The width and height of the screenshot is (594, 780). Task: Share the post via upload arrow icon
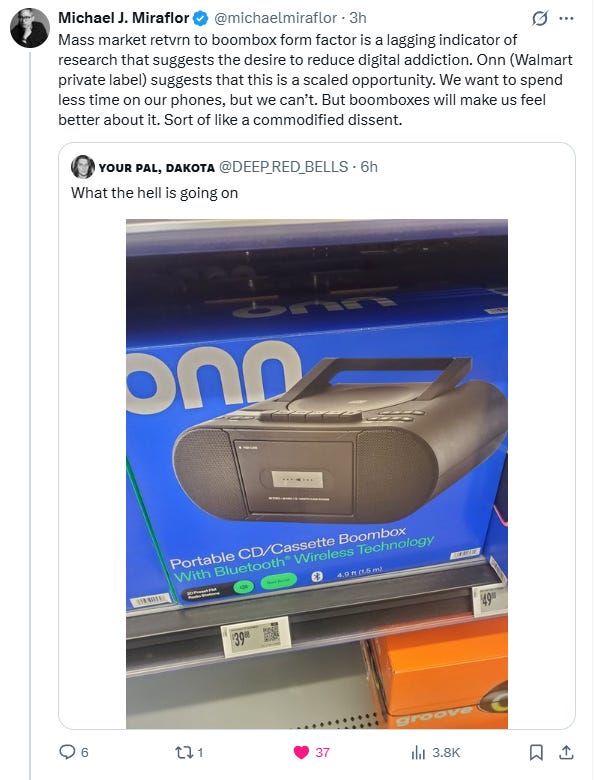point(566,752)
